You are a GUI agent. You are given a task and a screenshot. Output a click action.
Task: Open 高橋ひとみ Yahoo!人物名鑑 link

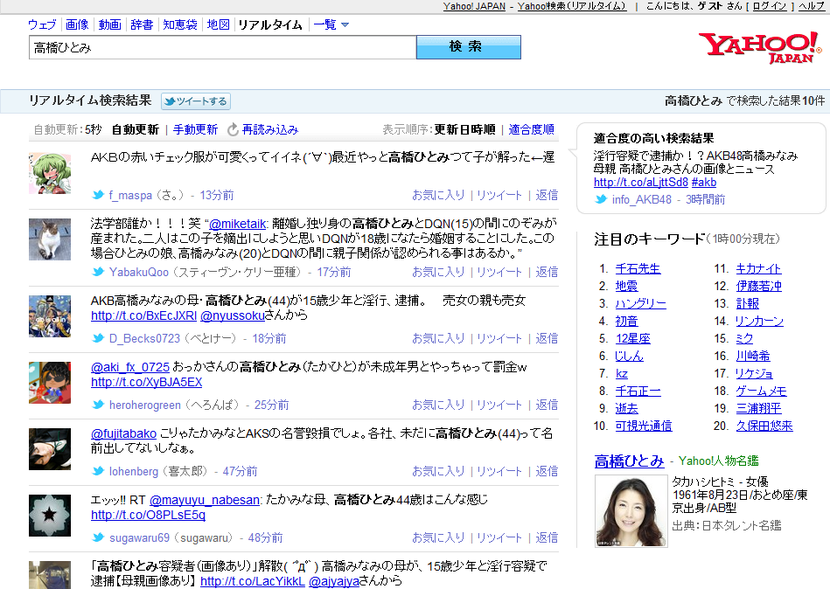click(629, 461)
